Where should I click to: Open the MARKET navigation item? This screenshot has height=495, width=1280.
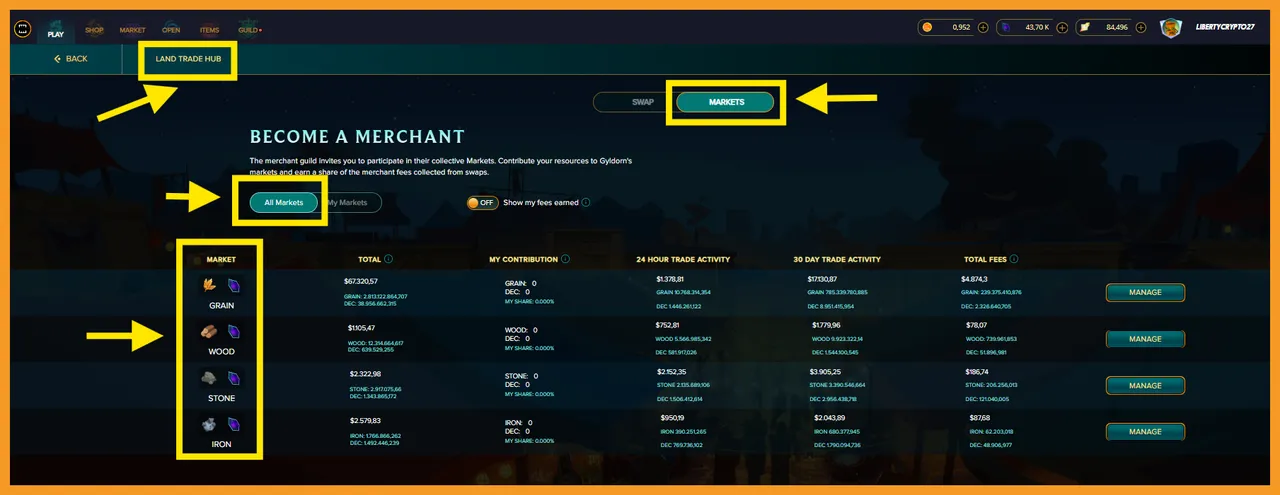132,30
